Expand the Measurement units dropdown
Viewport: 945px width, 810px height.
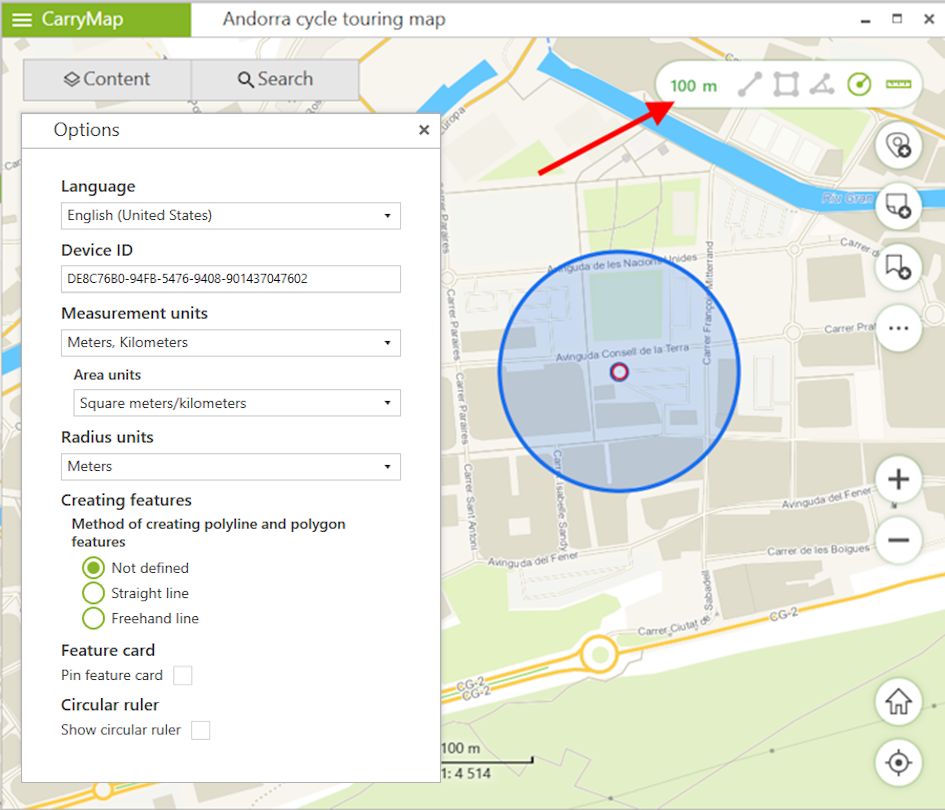click(230, 343)
